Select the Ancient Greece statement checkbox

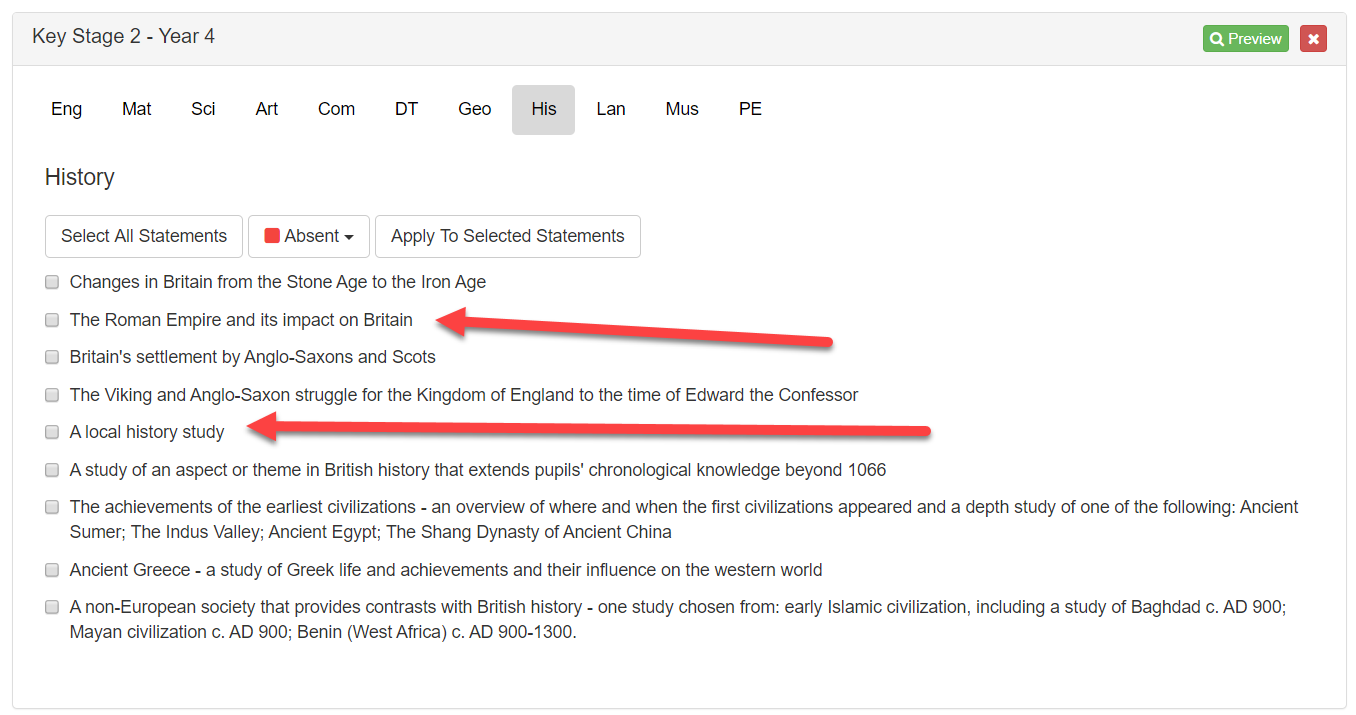[52, 570]
